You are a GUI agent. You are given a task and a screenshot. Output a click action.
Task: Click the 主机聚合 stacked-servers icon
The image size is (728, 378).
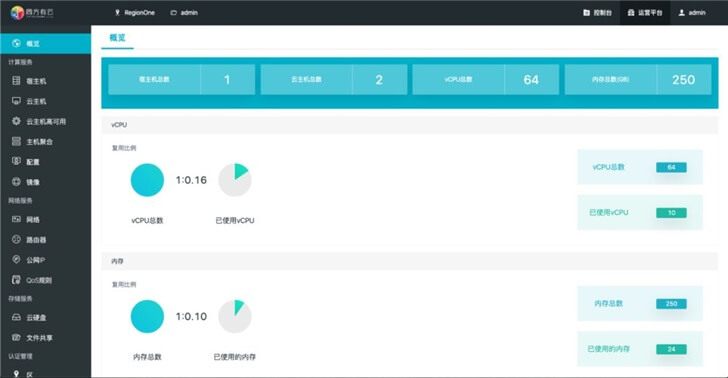pos(16,141)
